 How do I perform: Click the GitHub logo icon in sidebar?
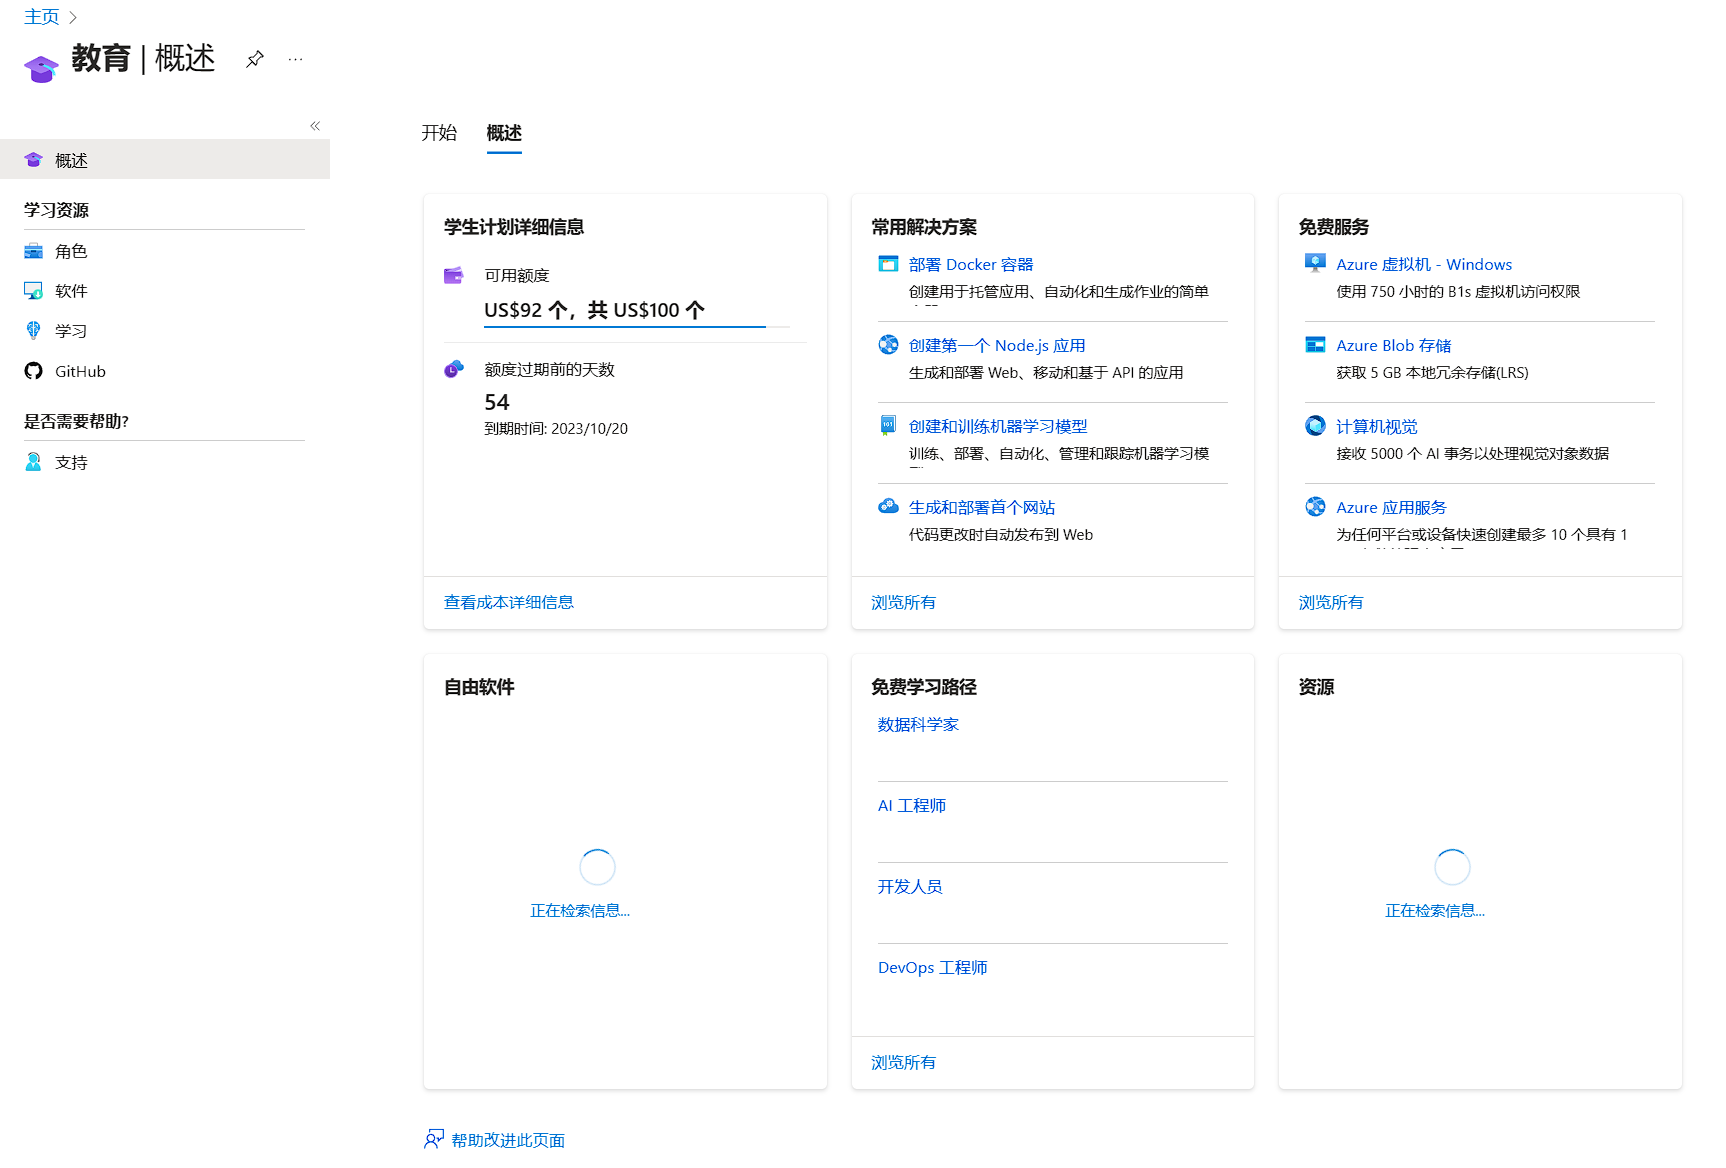coord(33,371)
